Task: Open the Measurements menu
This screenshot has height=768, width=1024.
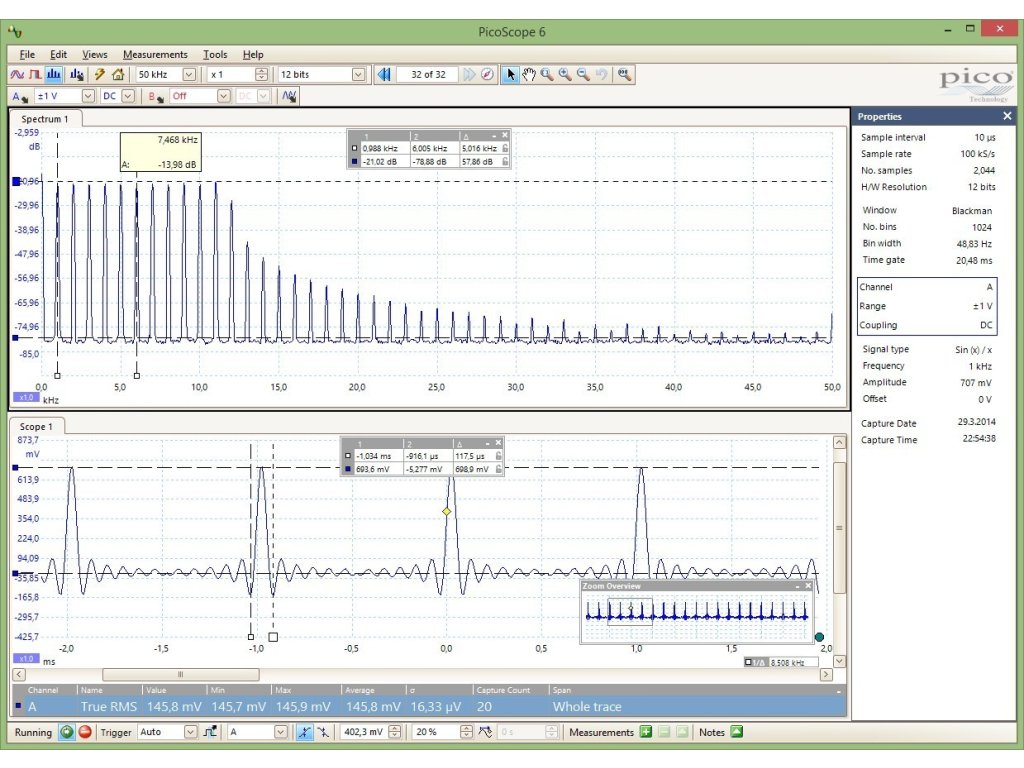Action: click(155, 54)
